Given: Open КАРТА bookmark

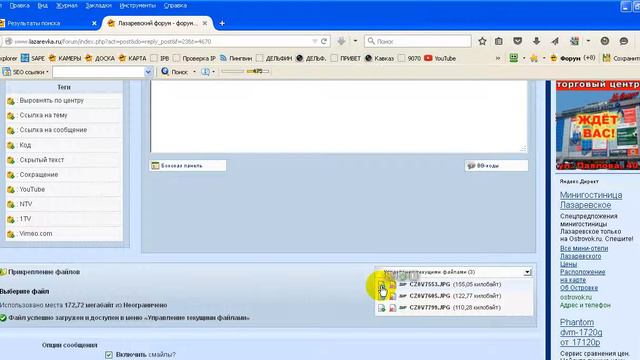Looking at the screenshot, I should pyautogui.click(x=132, y=58).
